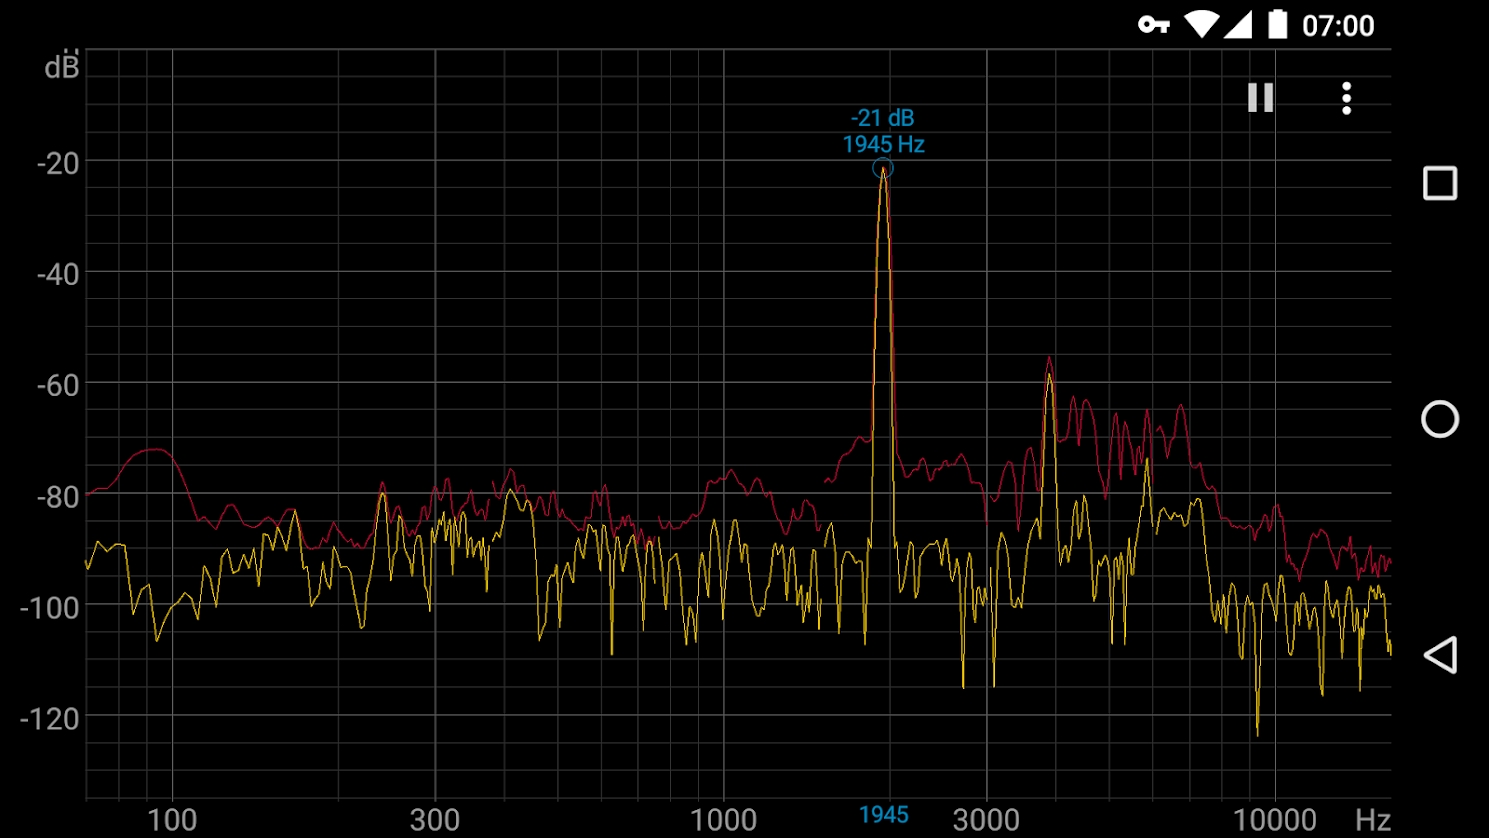Tap the Wi-Fi status icon
Screen dimensions: 1489x838
click(1202, 23)
